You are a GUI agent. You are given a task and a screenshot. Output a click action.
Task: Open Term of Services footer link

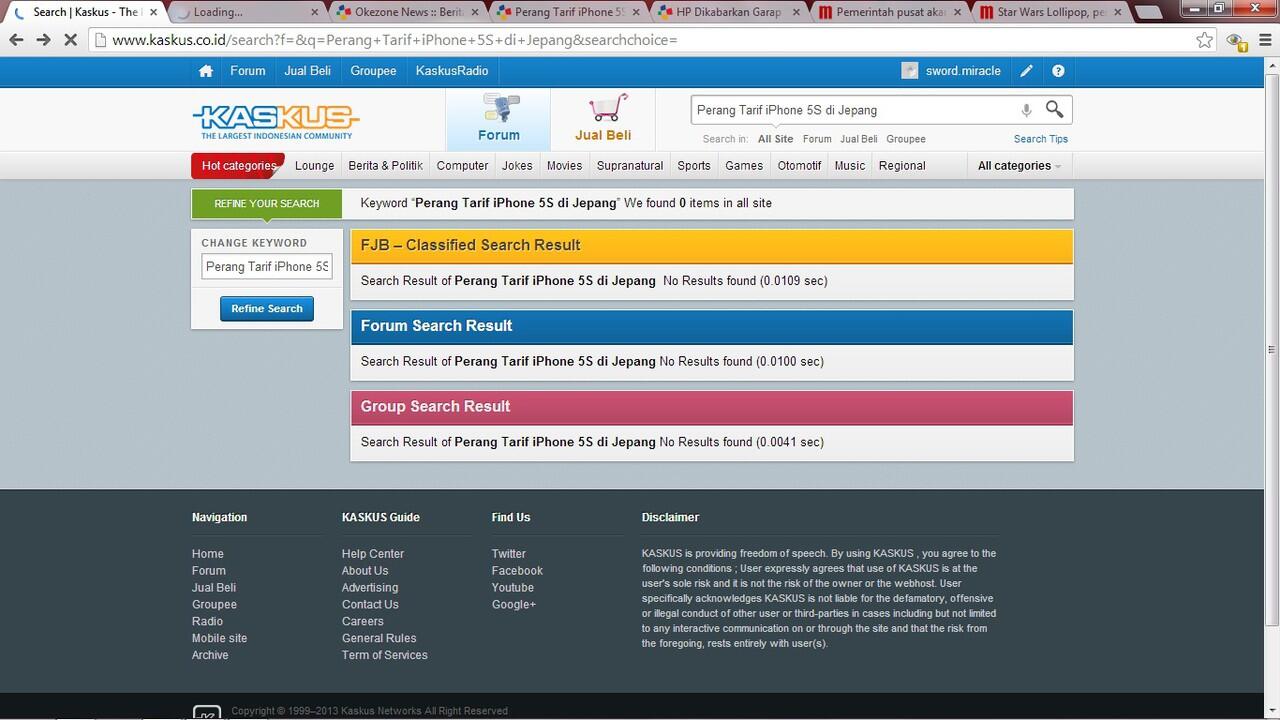pyautogui.click(x=385, y=655)
